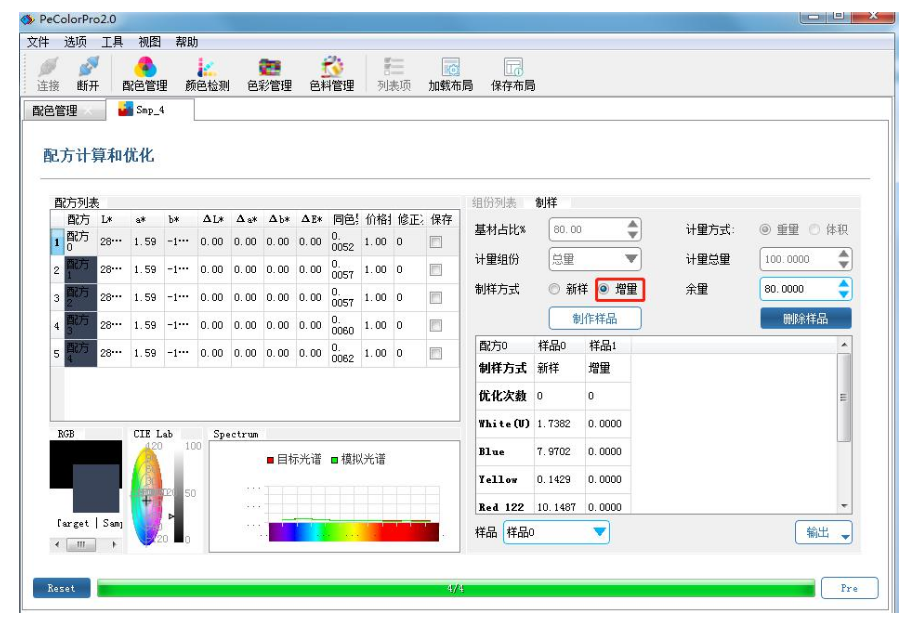
Task: Open 色彩管理 color management tool
Action: 269,74
